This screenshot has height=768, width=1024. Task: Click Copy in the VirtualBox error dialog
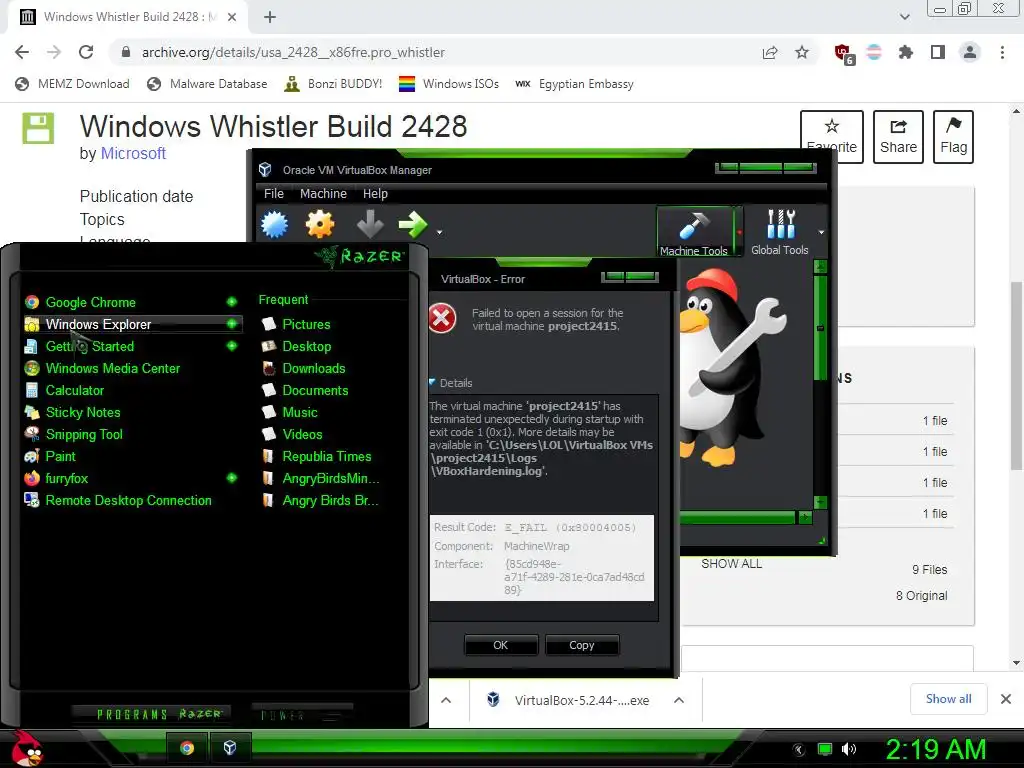point(582,645)
